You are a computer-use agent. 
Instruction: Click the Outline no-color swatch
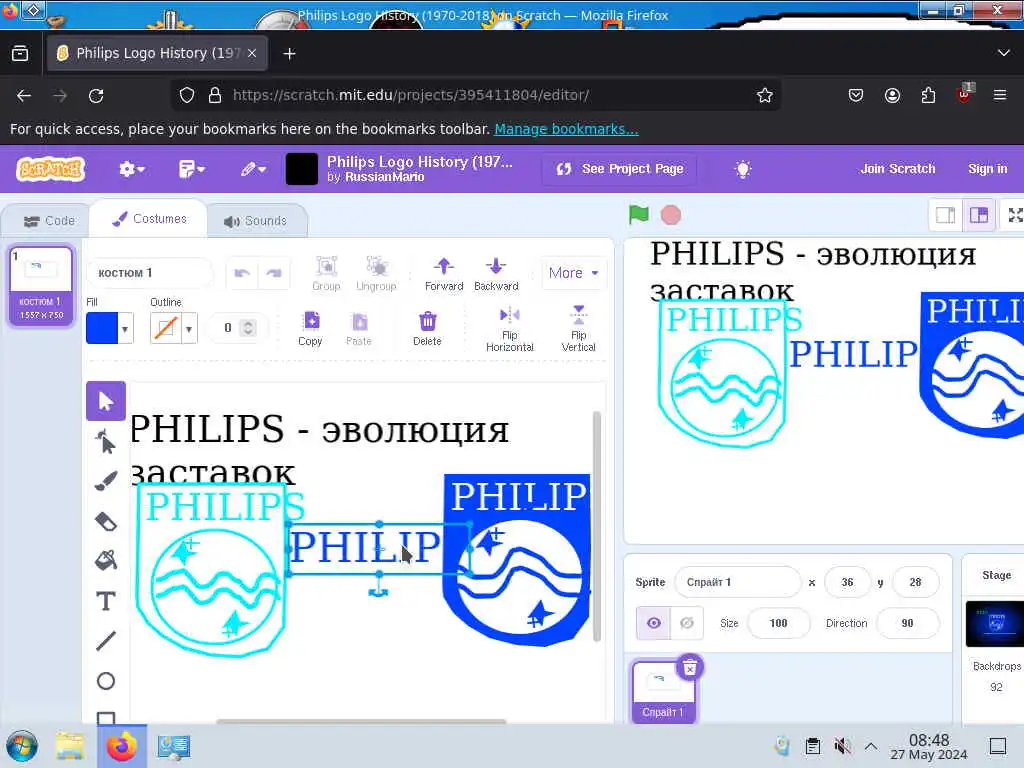166,328
